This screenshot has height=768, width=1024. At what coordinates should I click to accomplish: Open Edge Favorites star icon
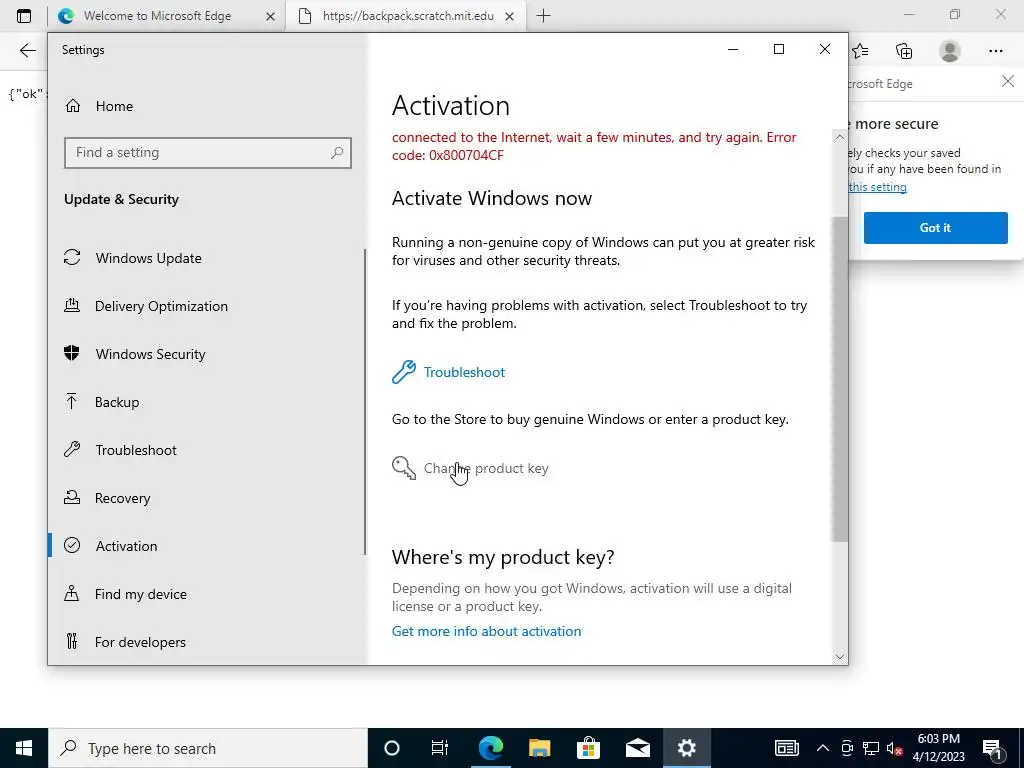pyautogui.click(x=860, y=51)
